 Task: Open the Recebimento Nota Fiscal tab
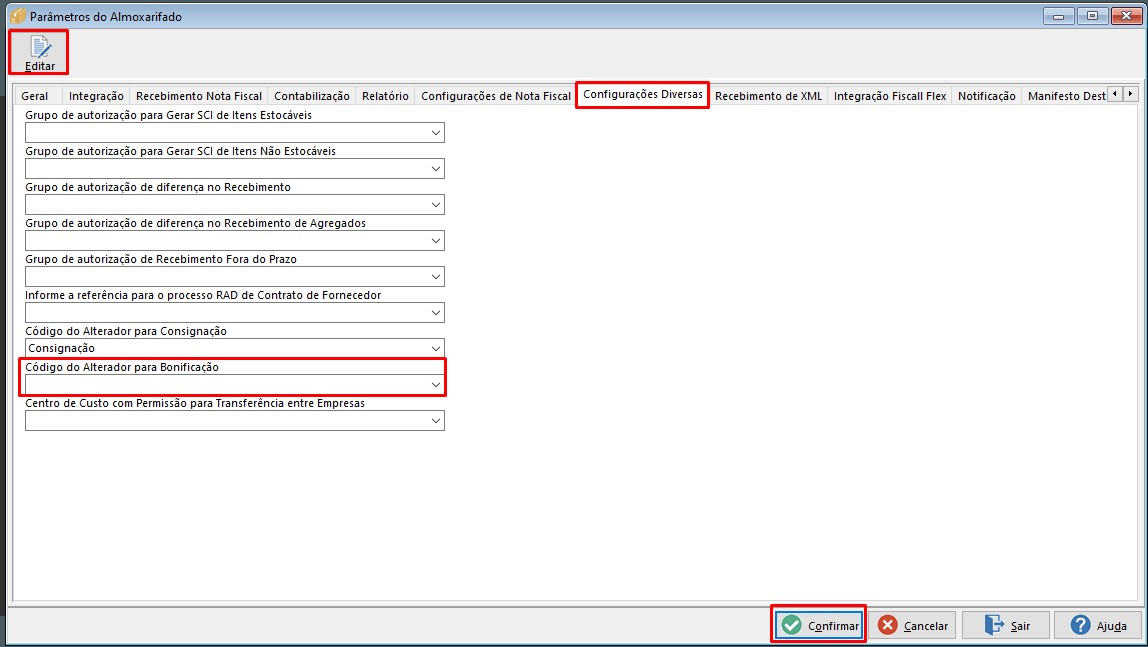(198, 96)
